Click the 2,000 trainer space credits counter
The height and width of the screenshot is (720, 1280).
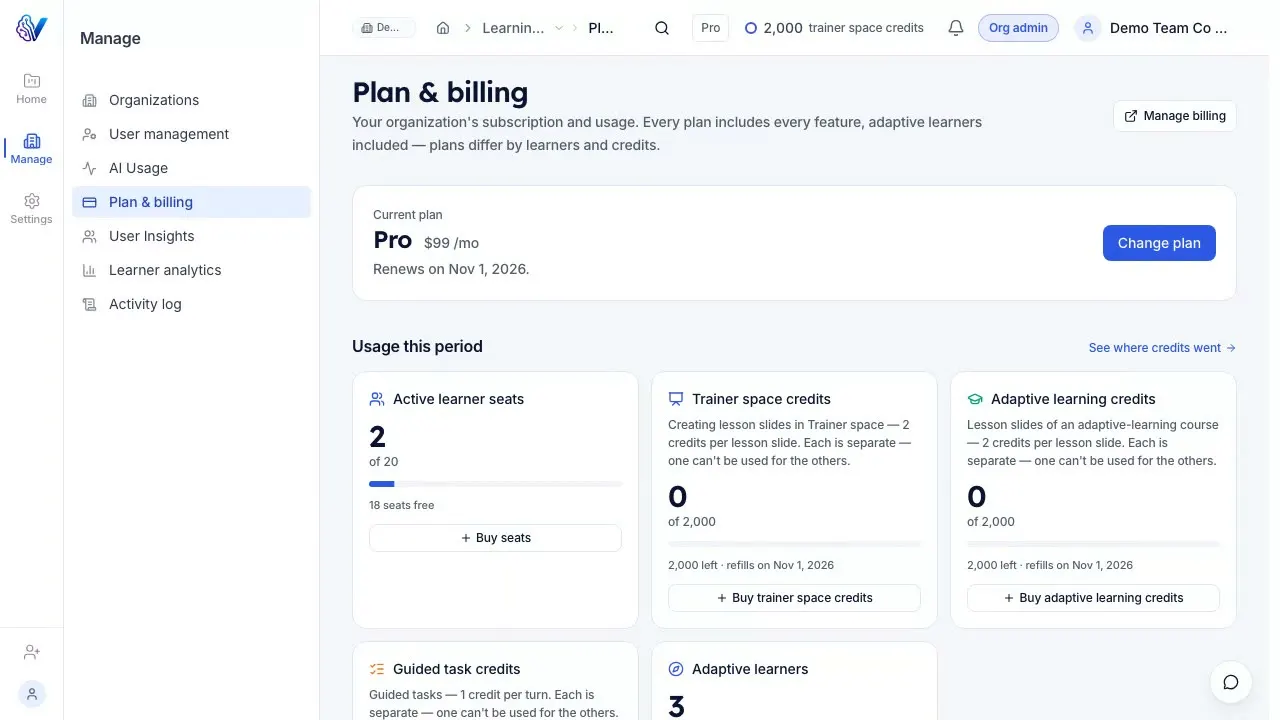tap(834, 28)
